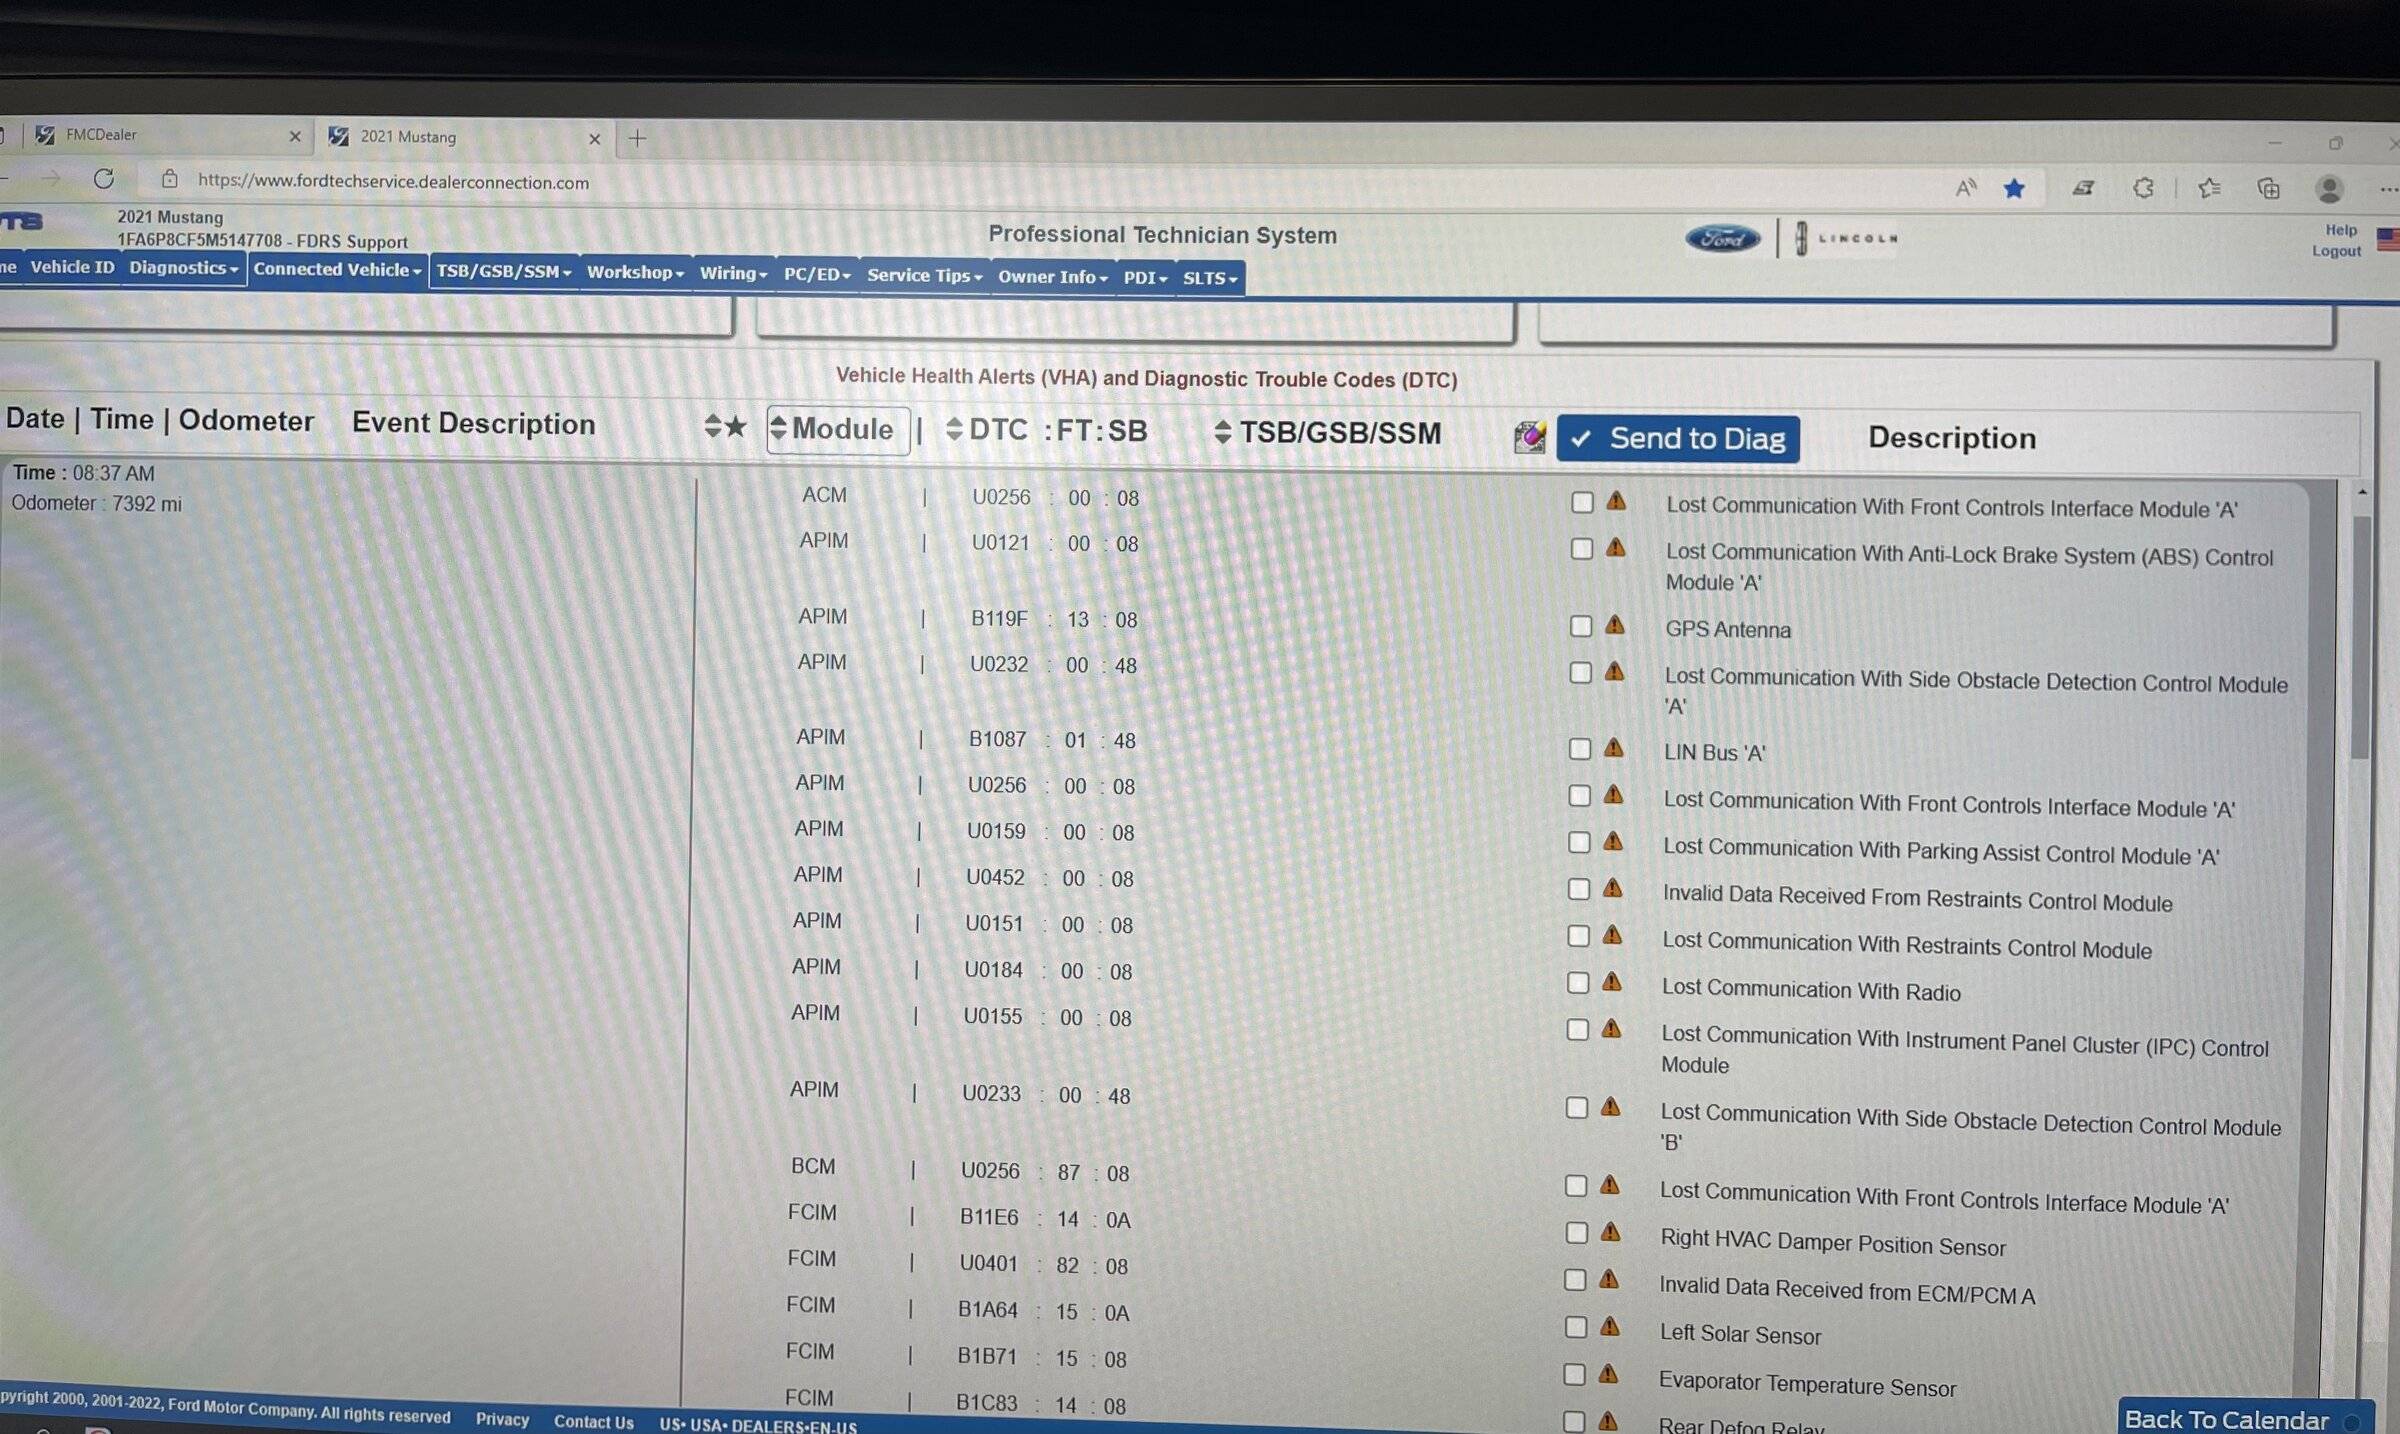
Task: Click warning icon for LIN Bus 'A' row
Action: point(1613,747)
